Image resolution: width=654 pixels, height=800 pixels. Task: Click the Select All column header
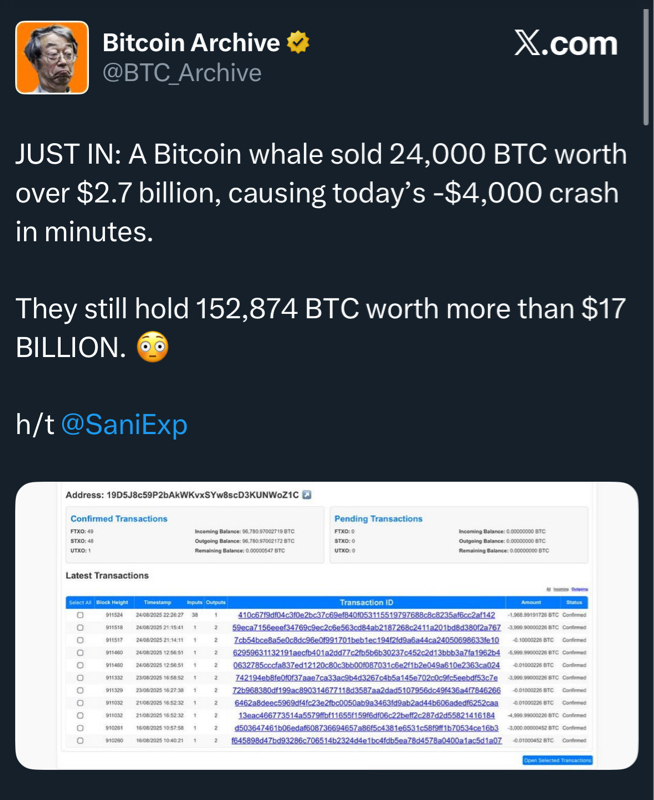(79, 603)
